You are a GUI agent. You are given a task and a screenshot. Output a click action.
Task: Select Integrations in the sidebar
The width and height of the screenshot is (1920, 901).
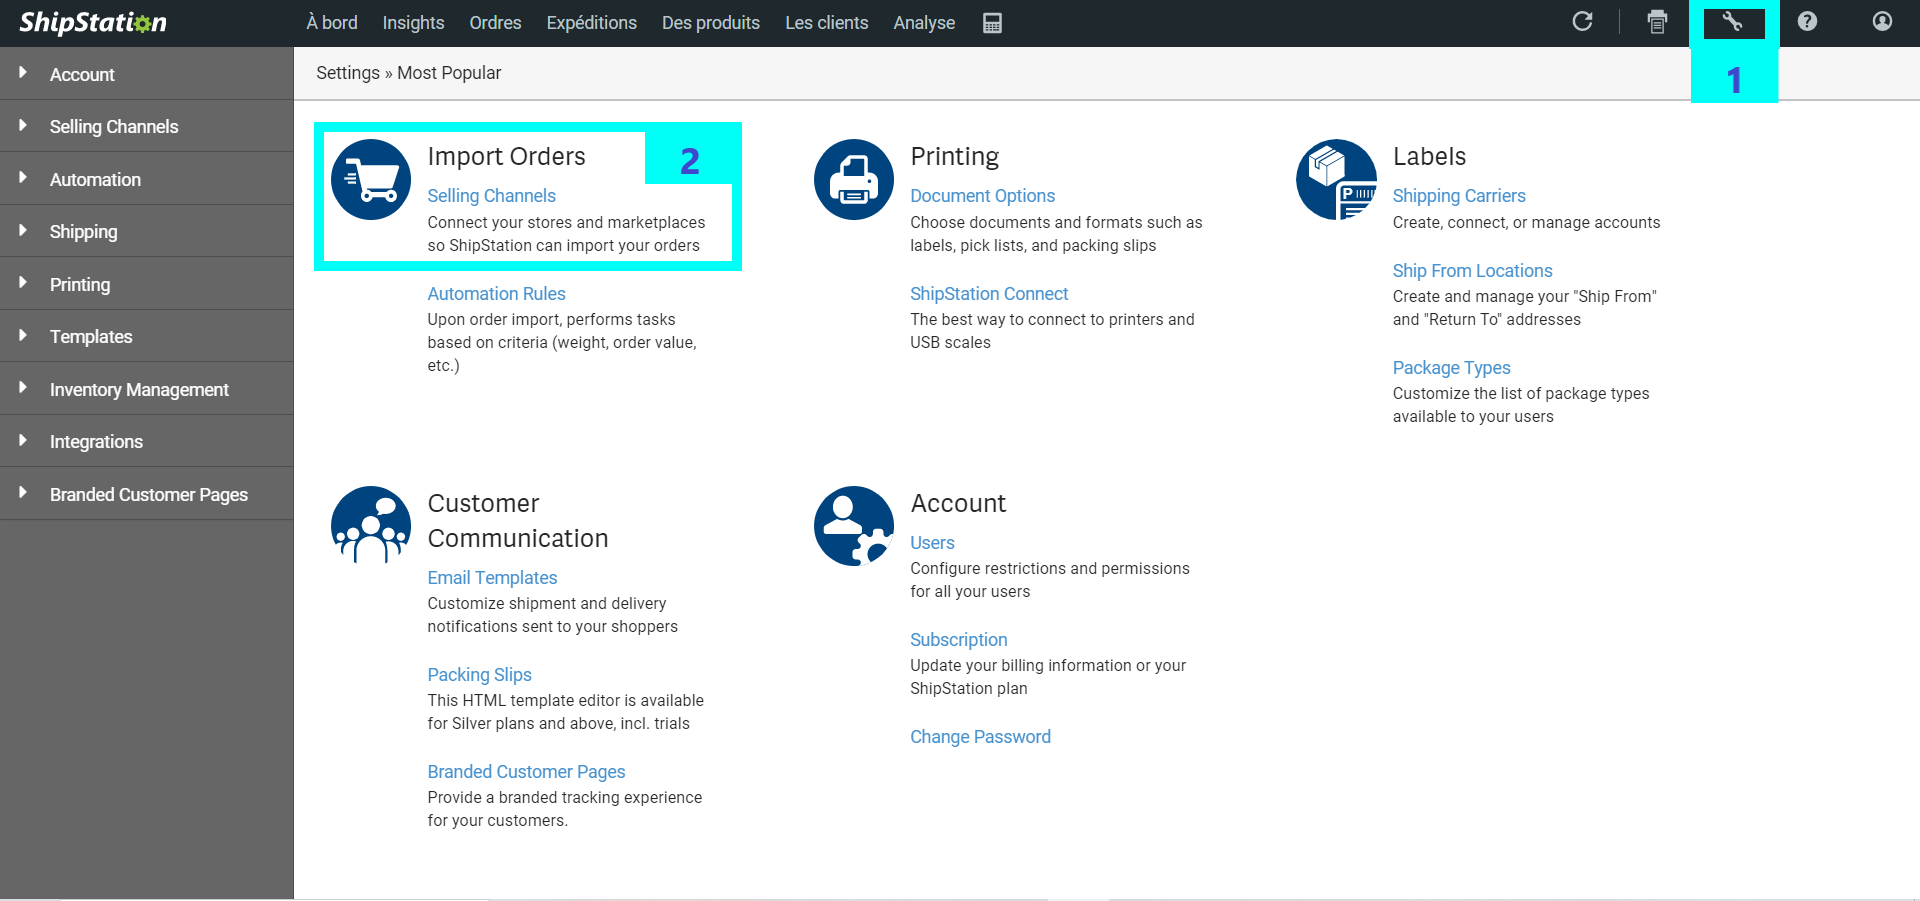coord(146,441)
